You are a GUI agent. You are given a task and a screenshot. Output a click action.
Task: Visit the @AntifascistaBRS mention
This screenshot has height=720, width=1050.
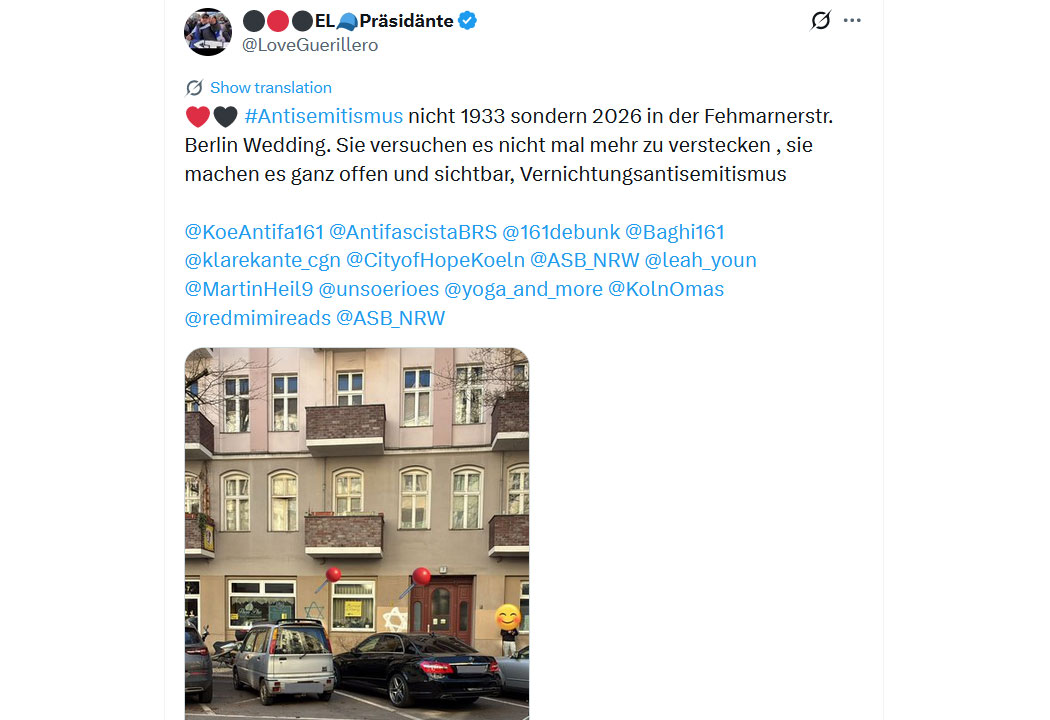(413, 232)
